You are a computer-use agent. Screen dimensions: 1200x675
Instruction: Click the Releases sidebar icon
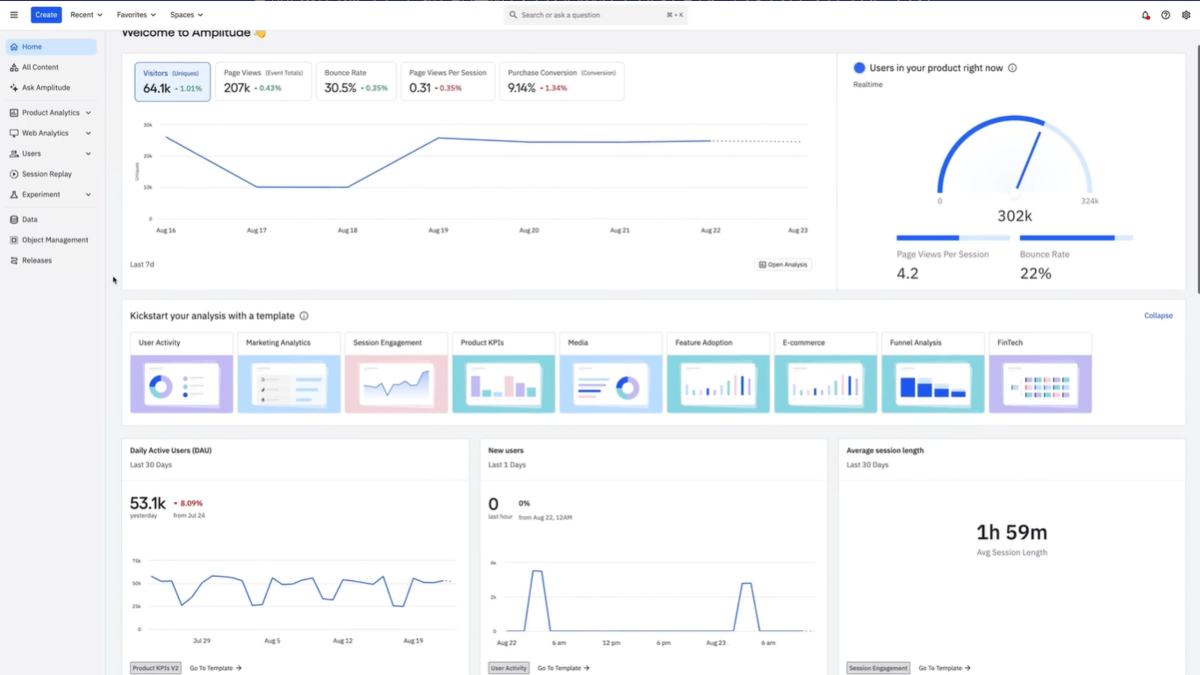pyautogui.click(x=14, y=260)
